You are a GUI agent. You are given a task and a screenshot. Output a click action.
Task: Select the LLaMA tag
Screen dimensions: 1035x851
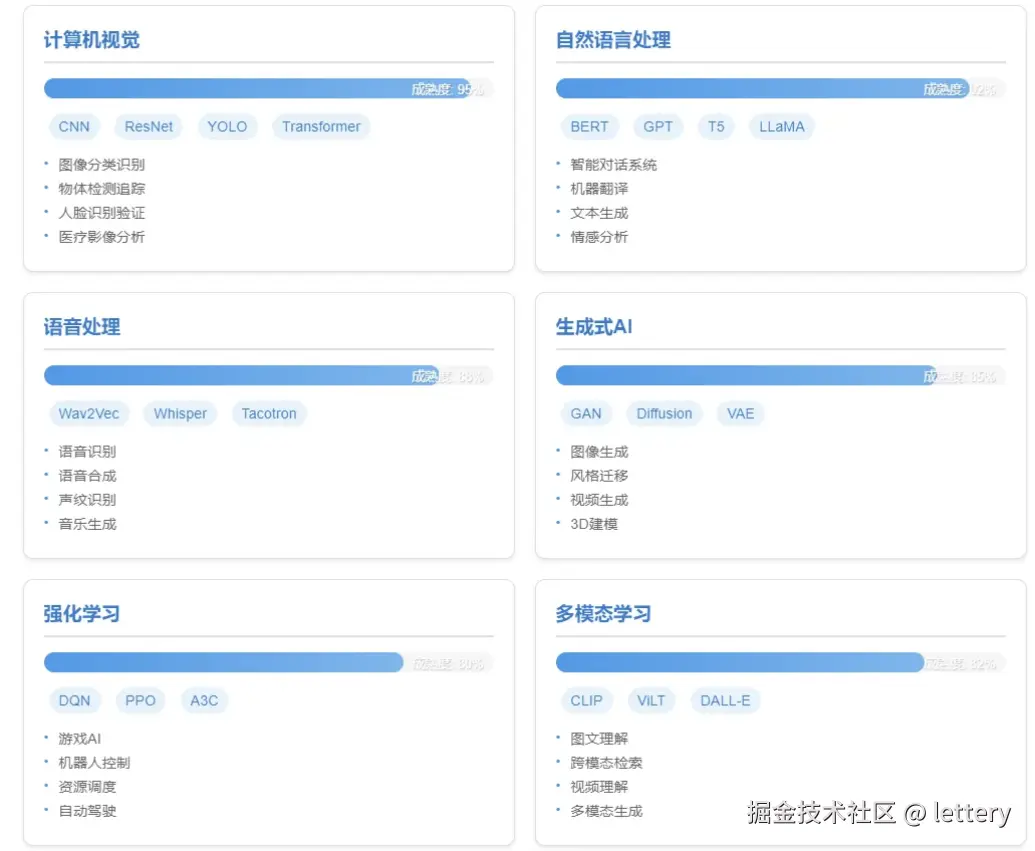click(781, 127)
